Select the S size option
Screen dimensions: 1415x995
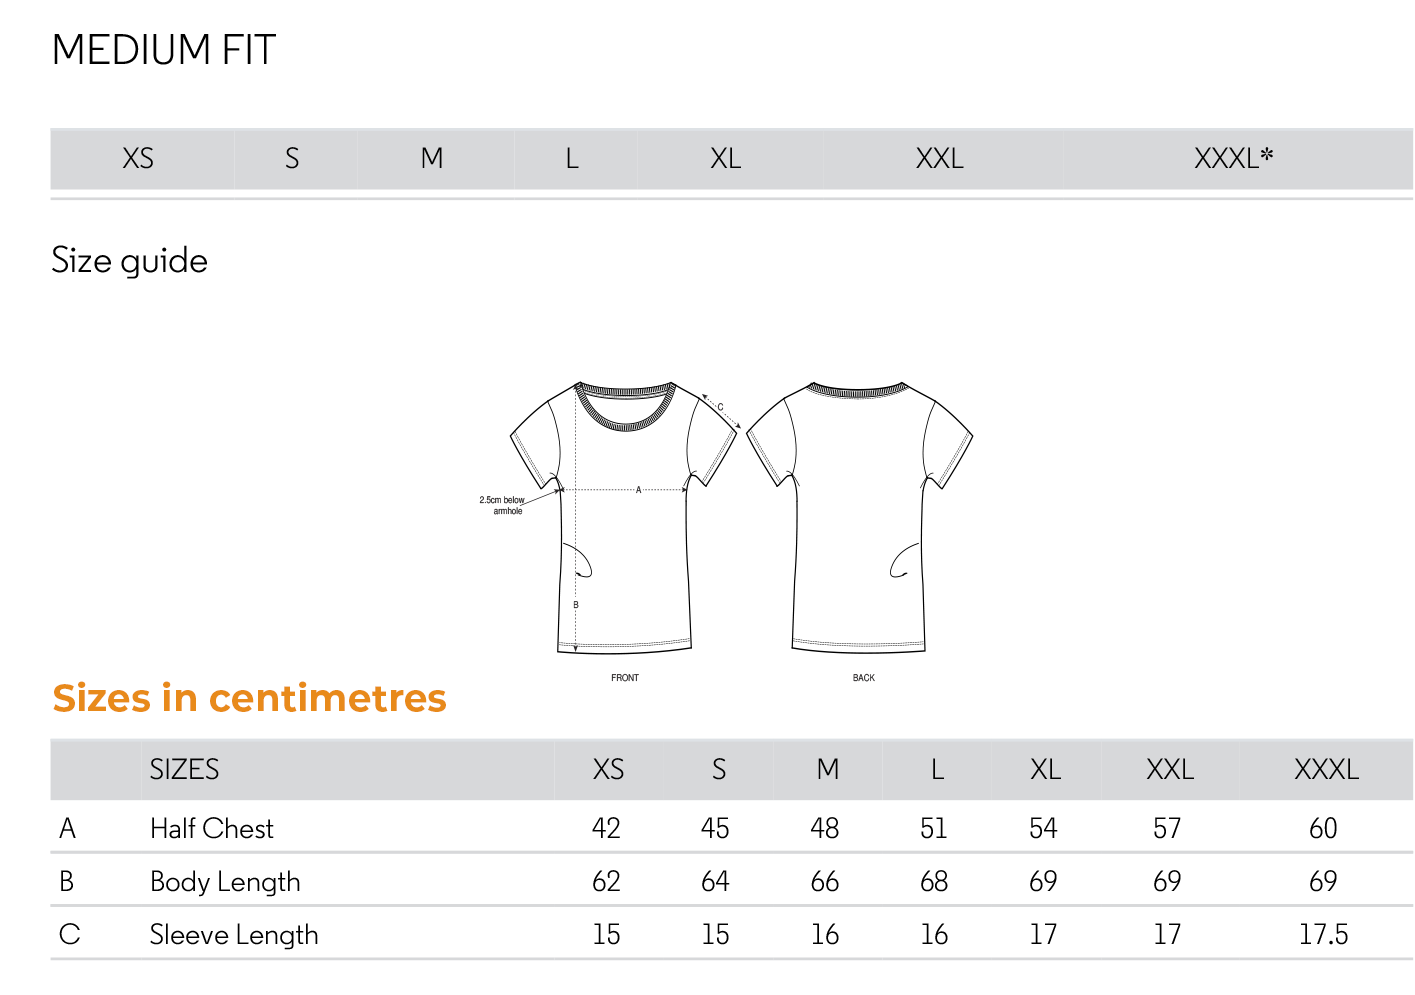(x=292, y=159)
